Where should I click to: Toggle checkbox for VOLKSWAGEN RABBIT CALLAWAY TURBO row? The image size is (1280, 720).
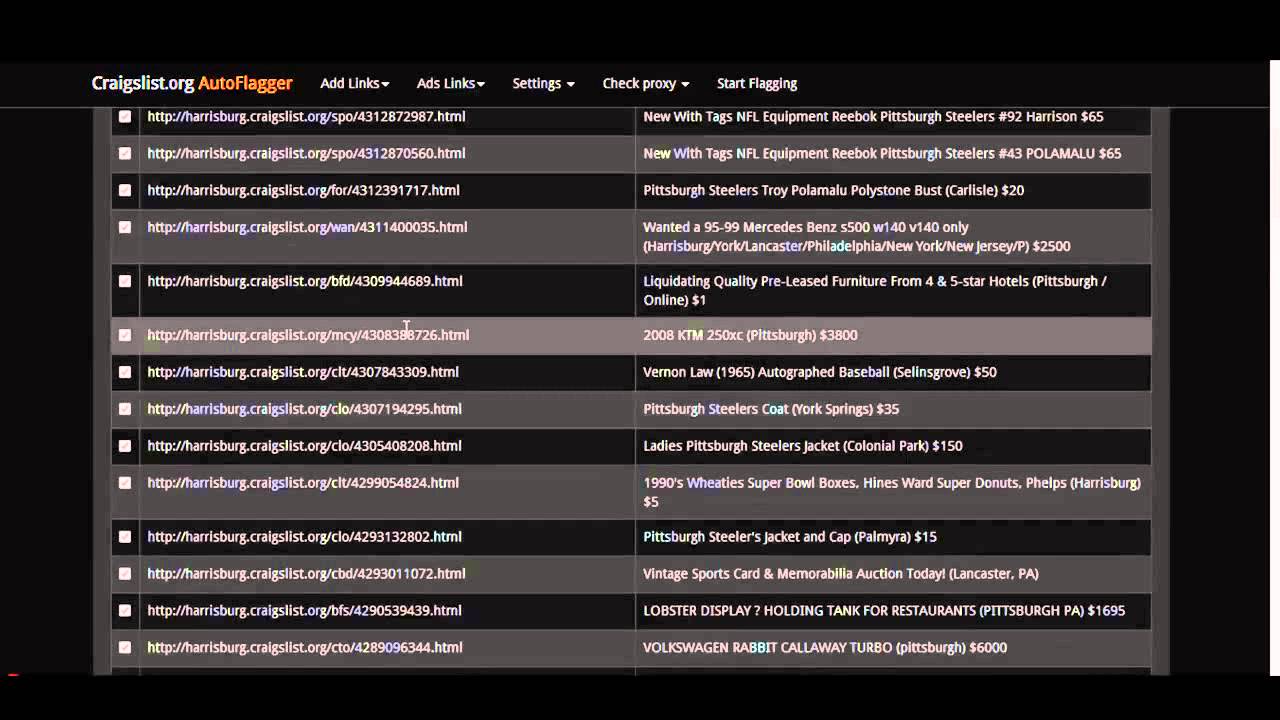[125, 649]
